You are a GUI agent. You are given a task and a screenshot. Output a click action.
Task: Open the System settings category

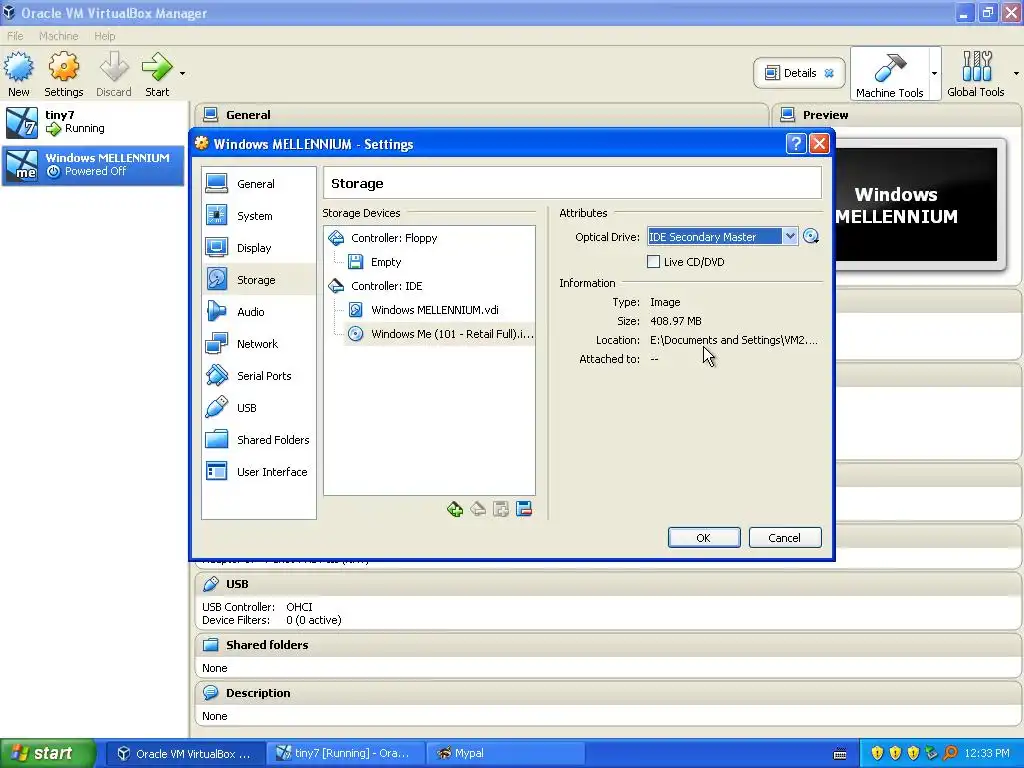pyautogui.click(x=259, y=216)
